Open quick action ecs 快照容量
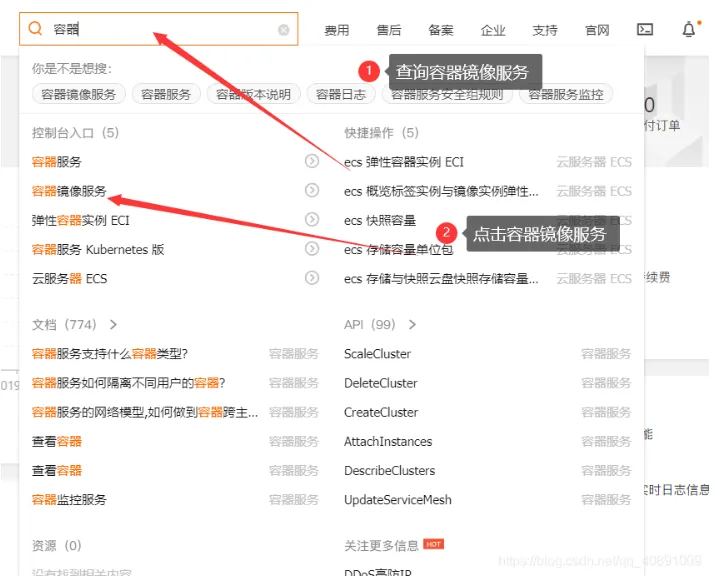Viewport: 723px width, 581px height. coord(380,220)
